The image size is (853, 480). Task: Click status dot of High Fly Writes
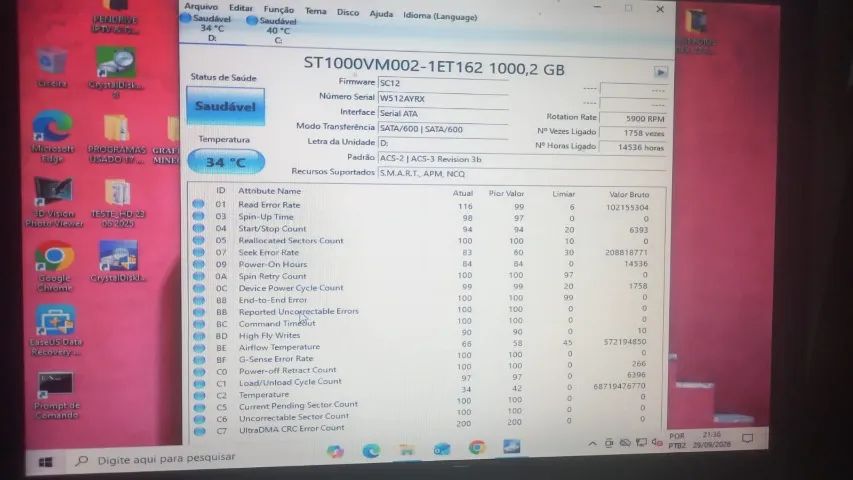point(199,336)
